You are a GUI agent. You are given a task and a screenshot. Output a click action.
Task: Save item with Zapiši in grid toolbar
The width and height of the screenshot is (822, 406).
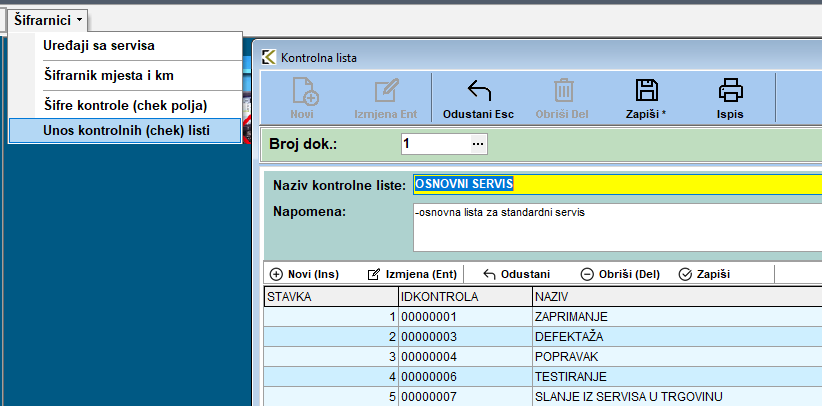704,274
